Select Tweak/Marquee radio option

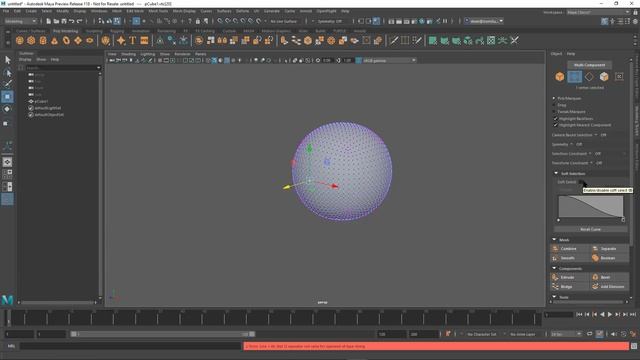tap(554, 111)
